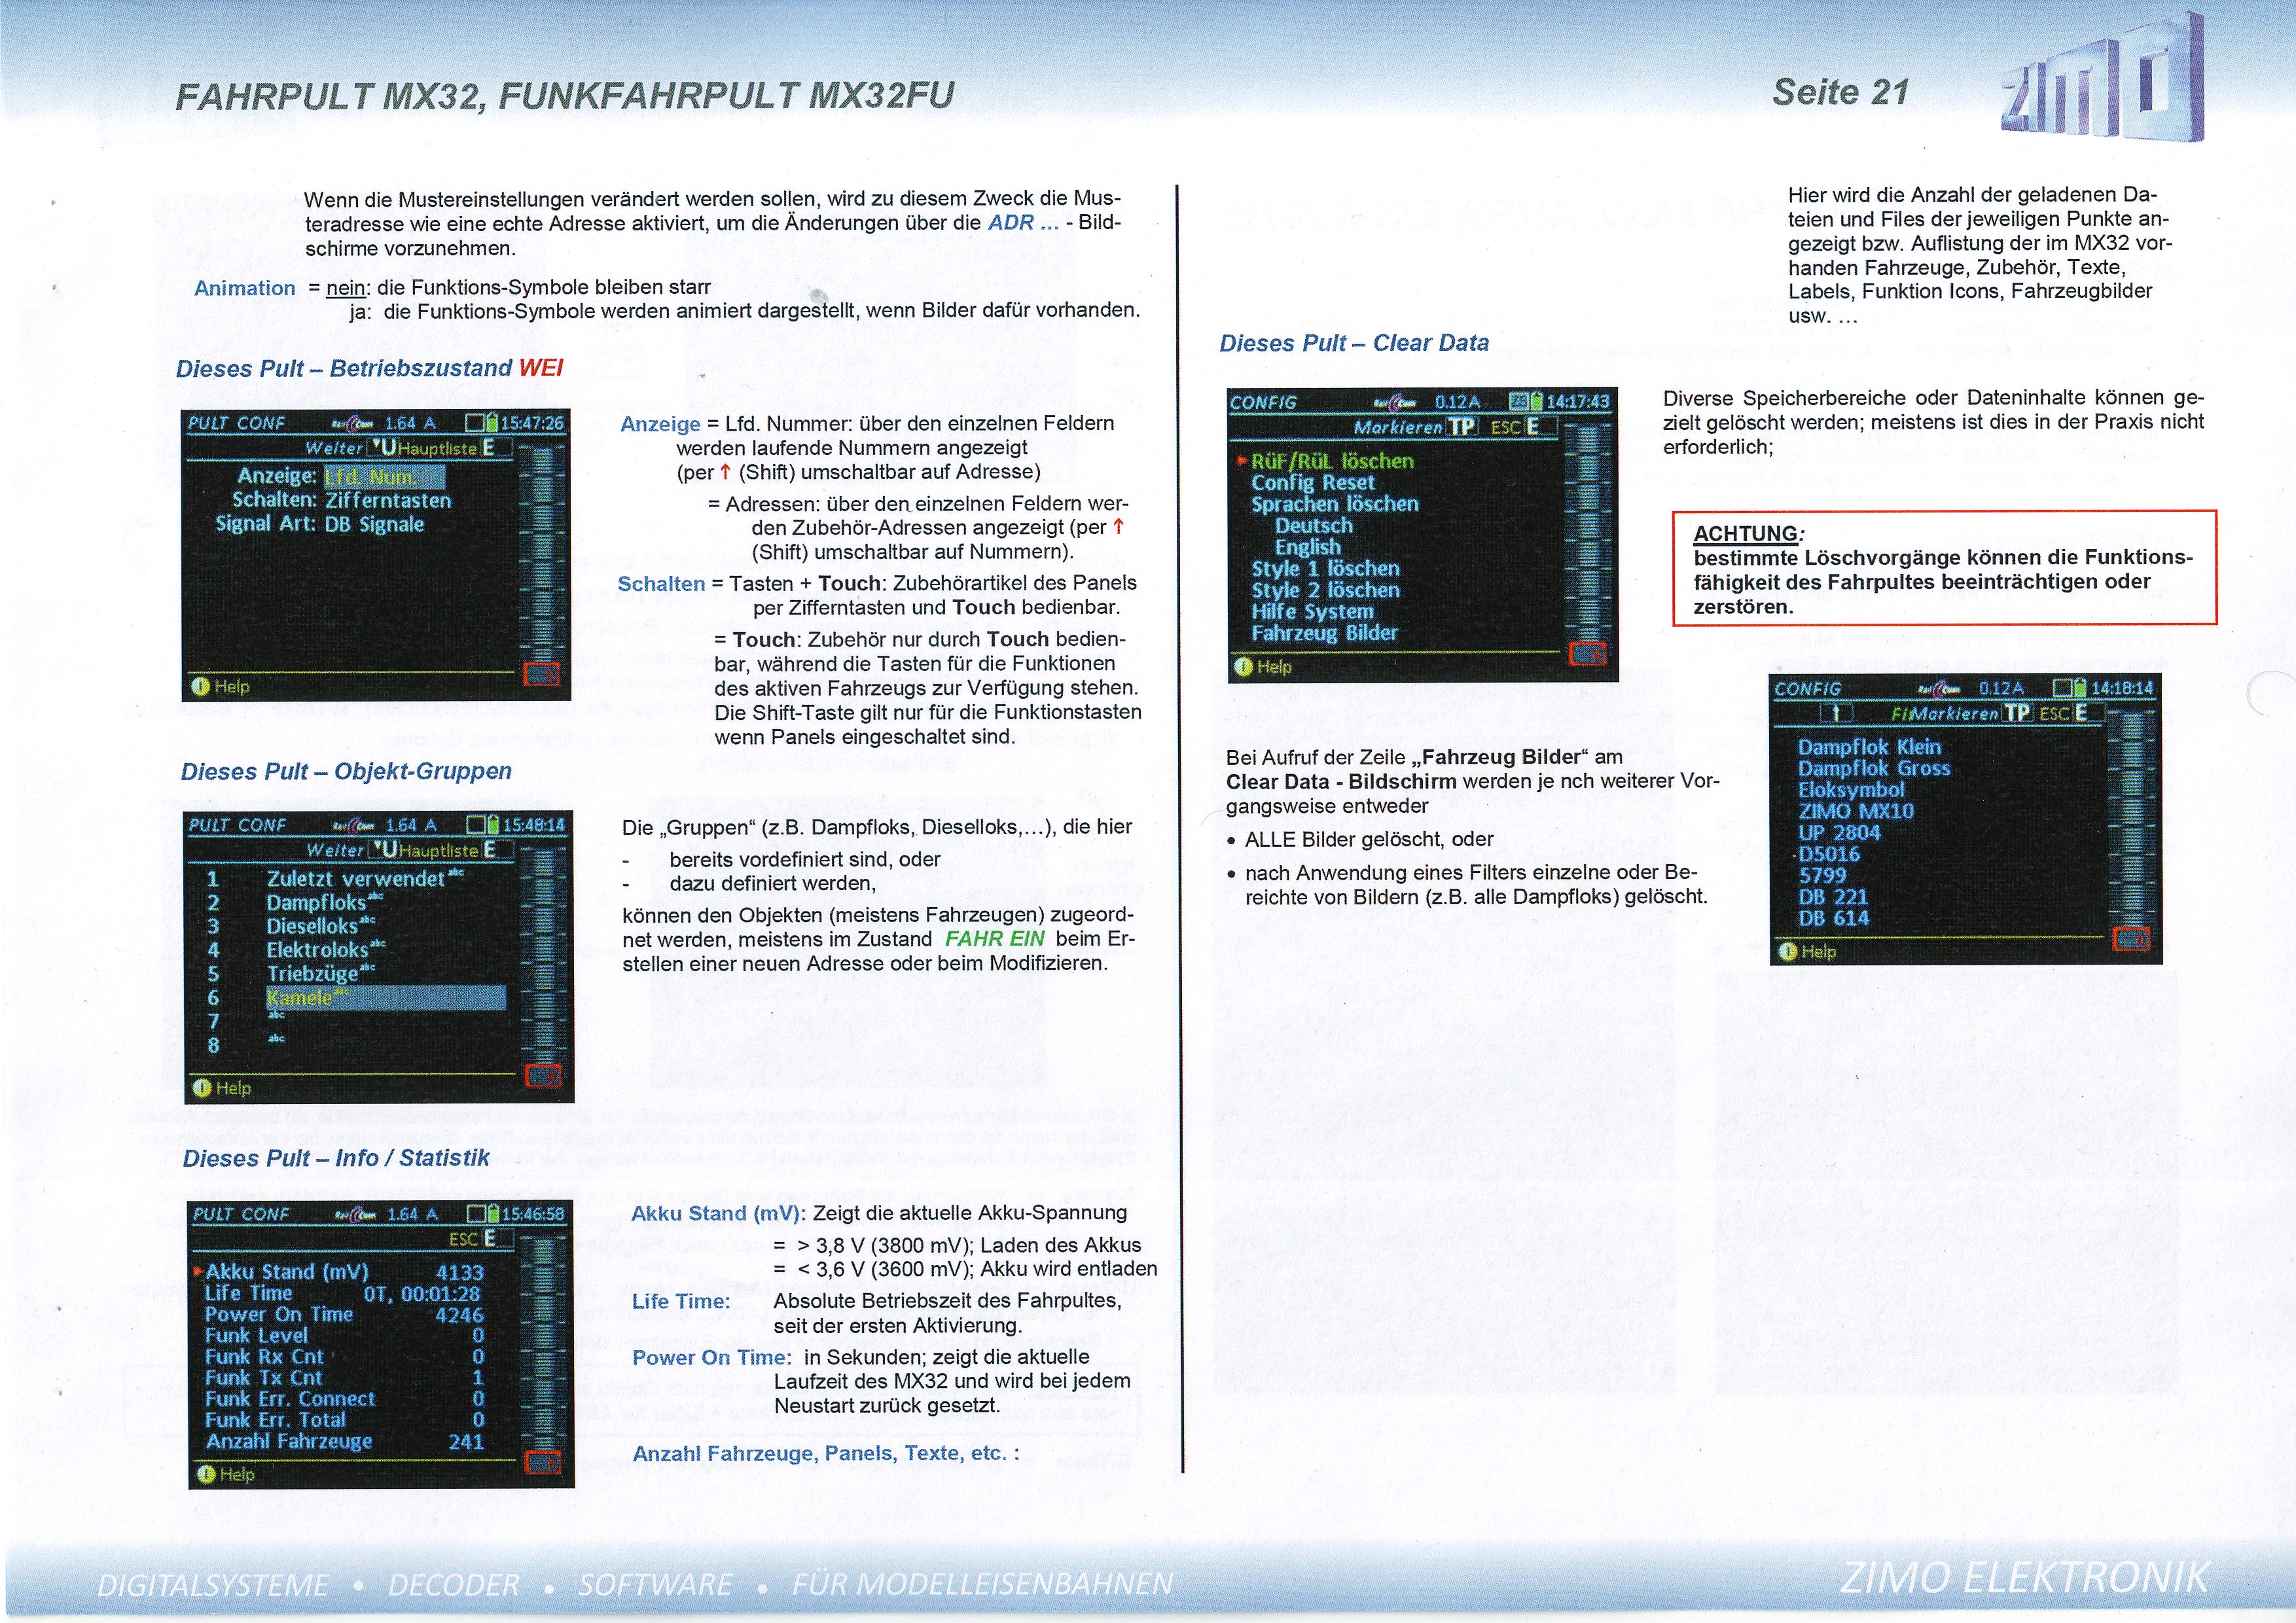Tap the Help icon on the 15:47:26 screen
Screen dimensions: 2296x1623
(200, 686)
